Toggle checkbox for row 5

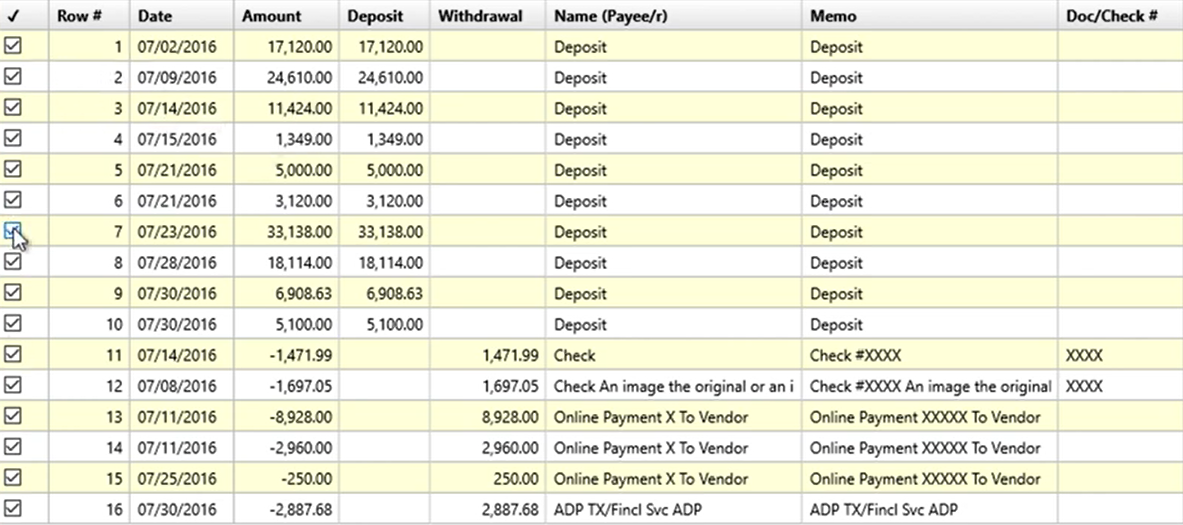(13, 170)
